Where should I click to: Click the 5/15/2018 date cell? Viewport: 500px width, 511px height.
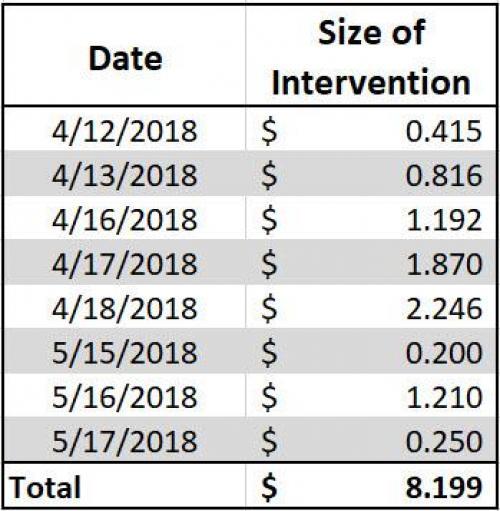coord(125,351)
